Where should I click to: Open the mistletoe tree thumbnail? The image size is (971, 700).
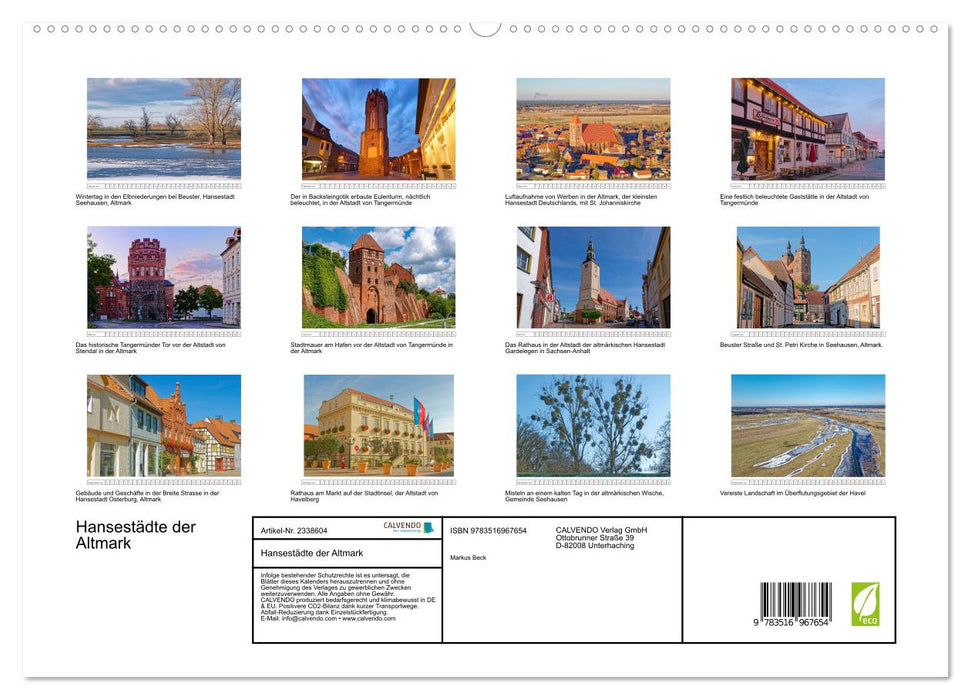tap(593, 426)
